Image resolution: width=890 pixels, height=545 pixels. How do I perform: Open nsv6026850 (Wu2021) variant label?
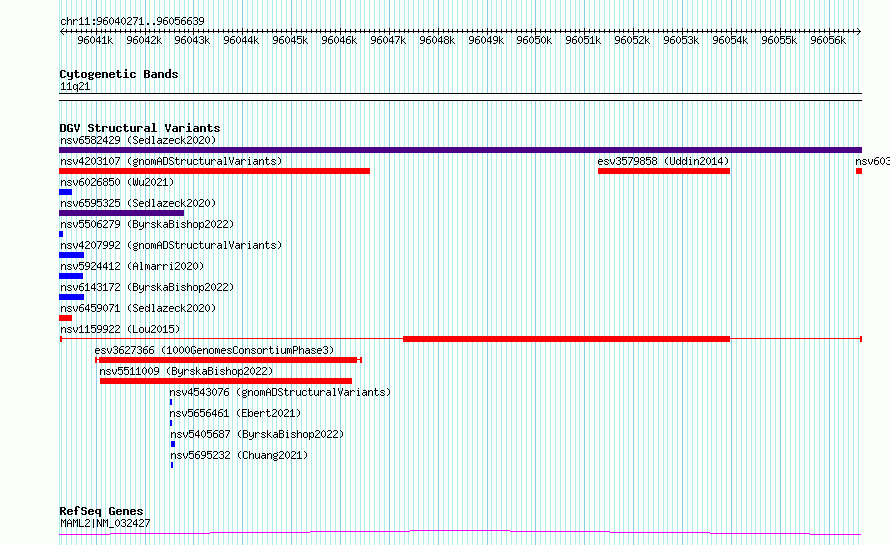point(117,182)
